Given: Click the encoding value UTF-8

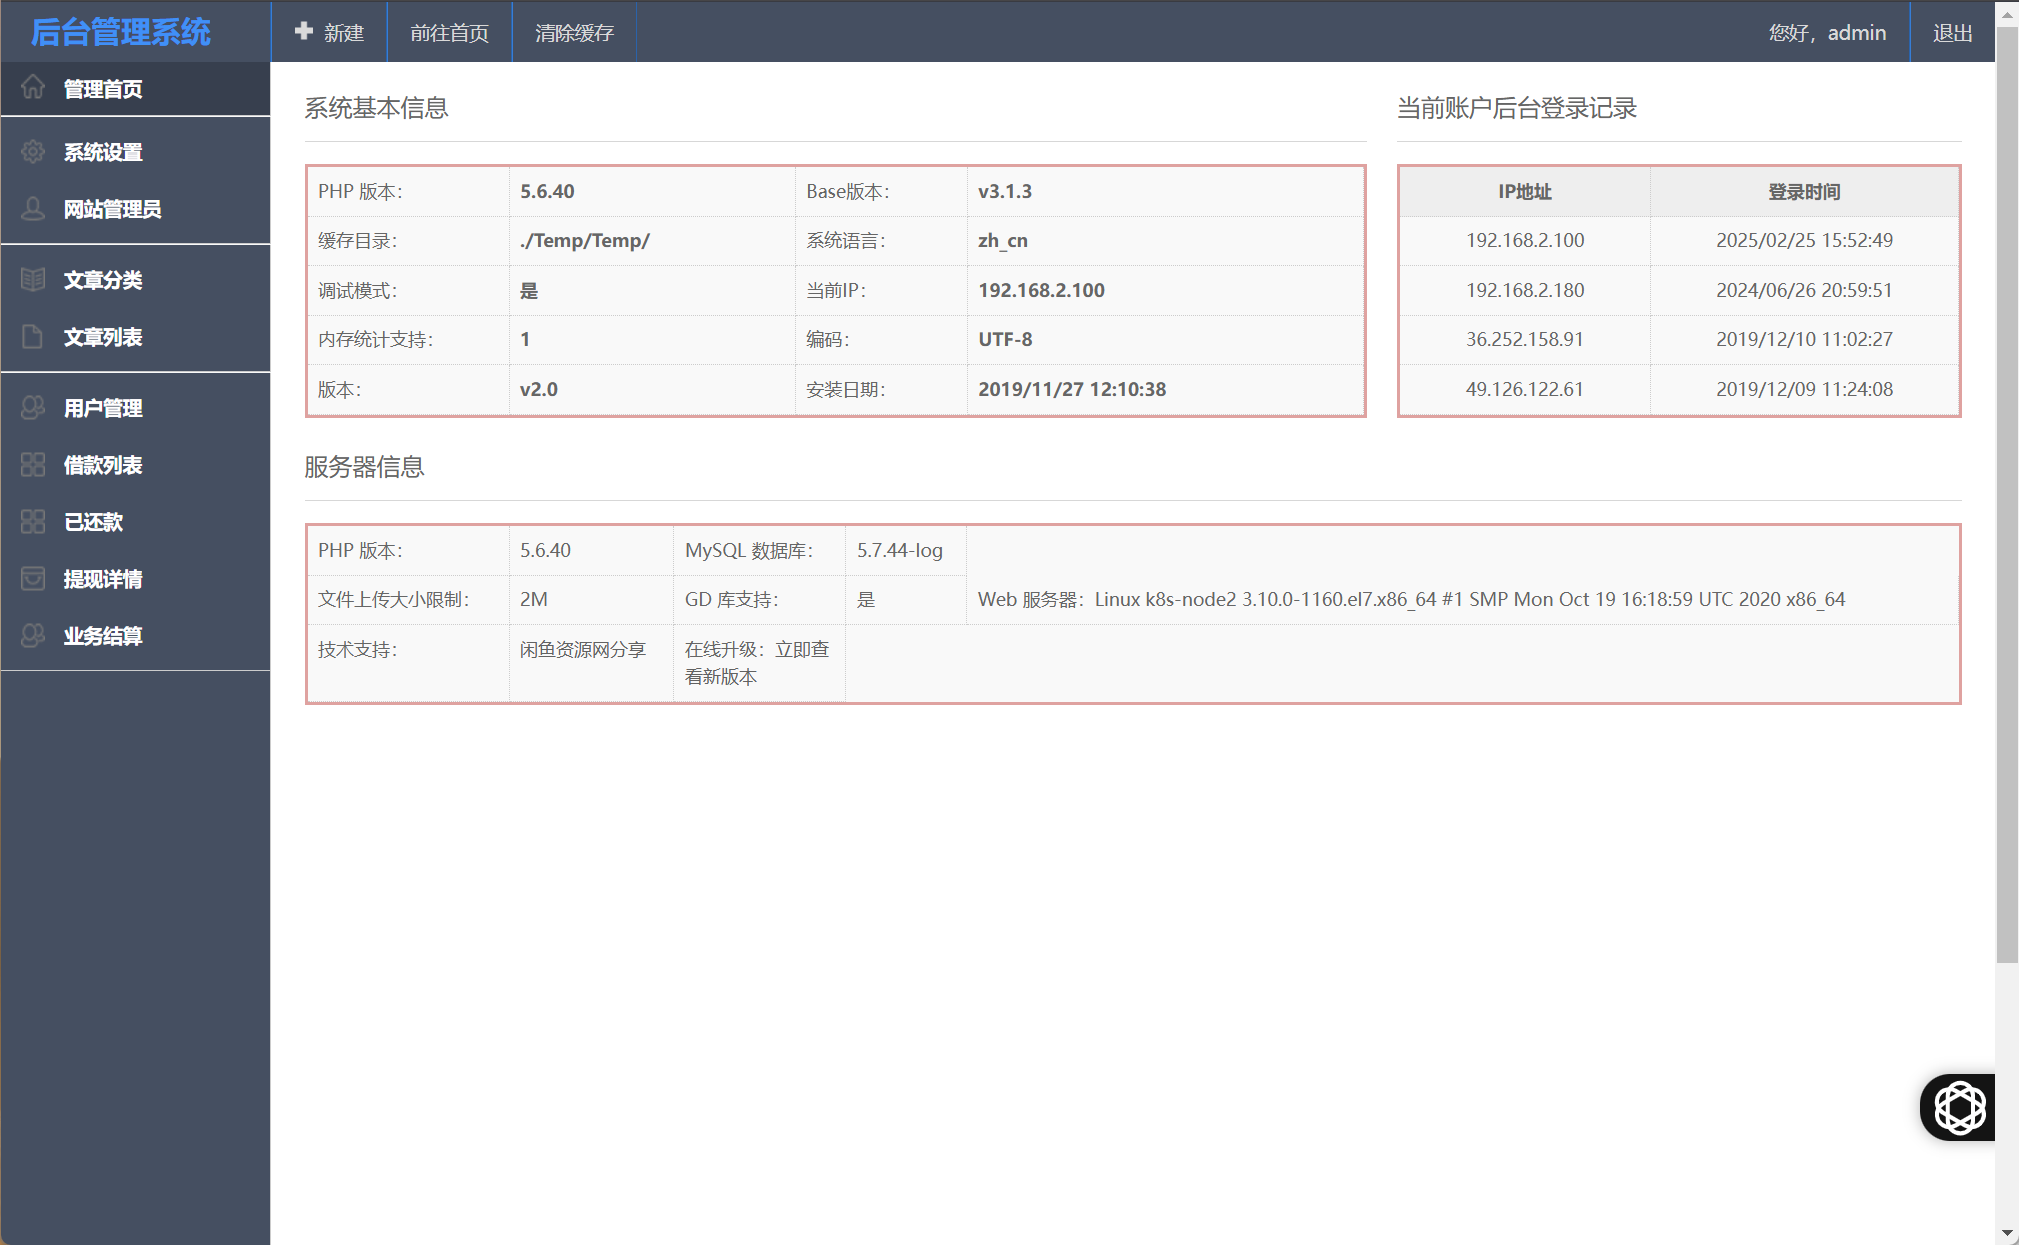Looking at the screenshot, I should pos(1005,339).
